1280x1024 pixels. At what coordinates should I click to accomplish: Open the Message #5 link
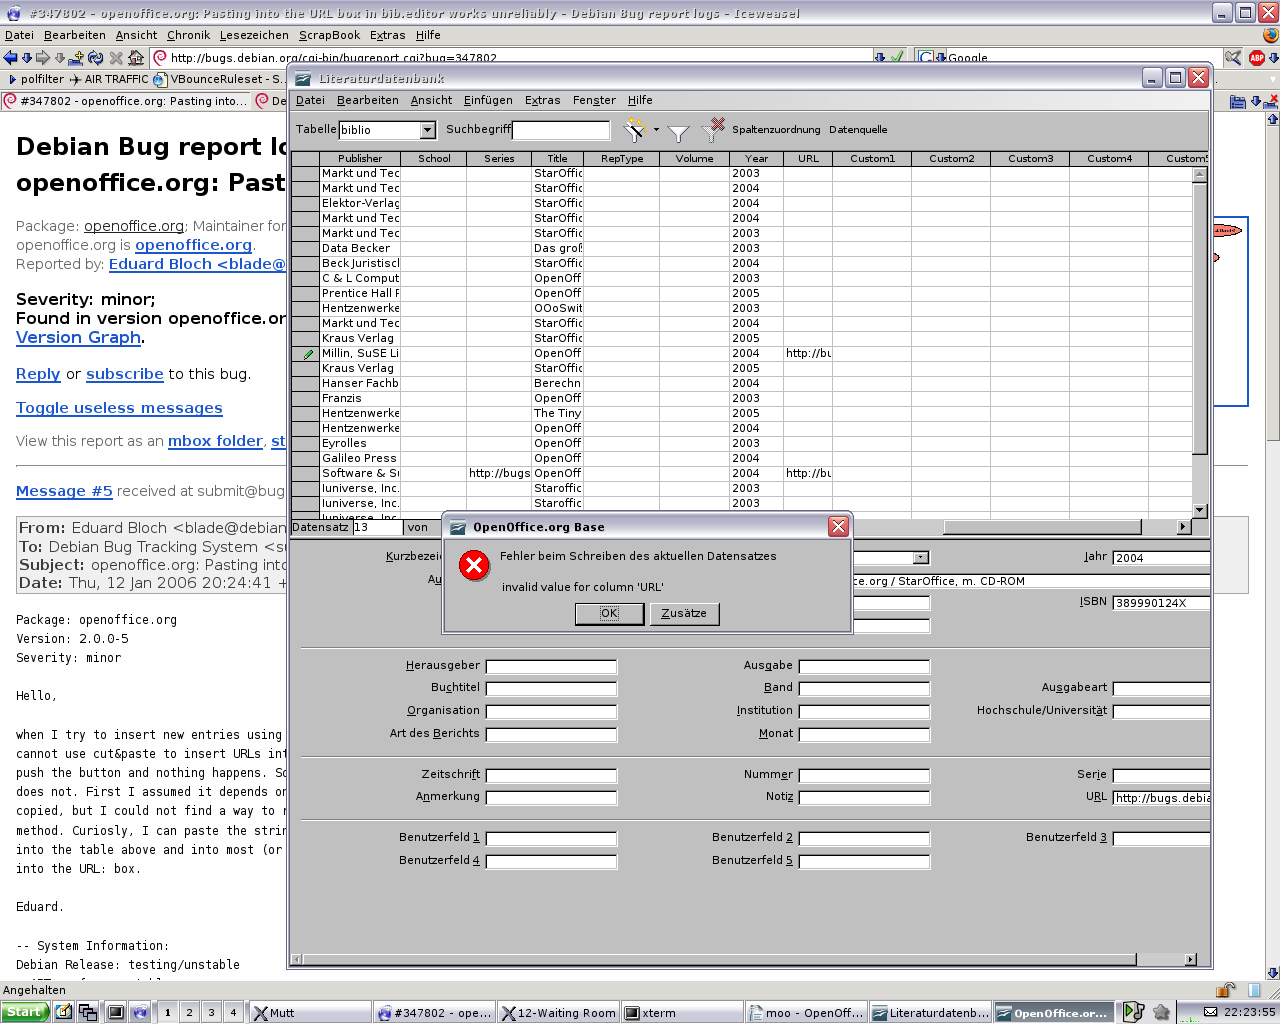(x=64, y=491)
